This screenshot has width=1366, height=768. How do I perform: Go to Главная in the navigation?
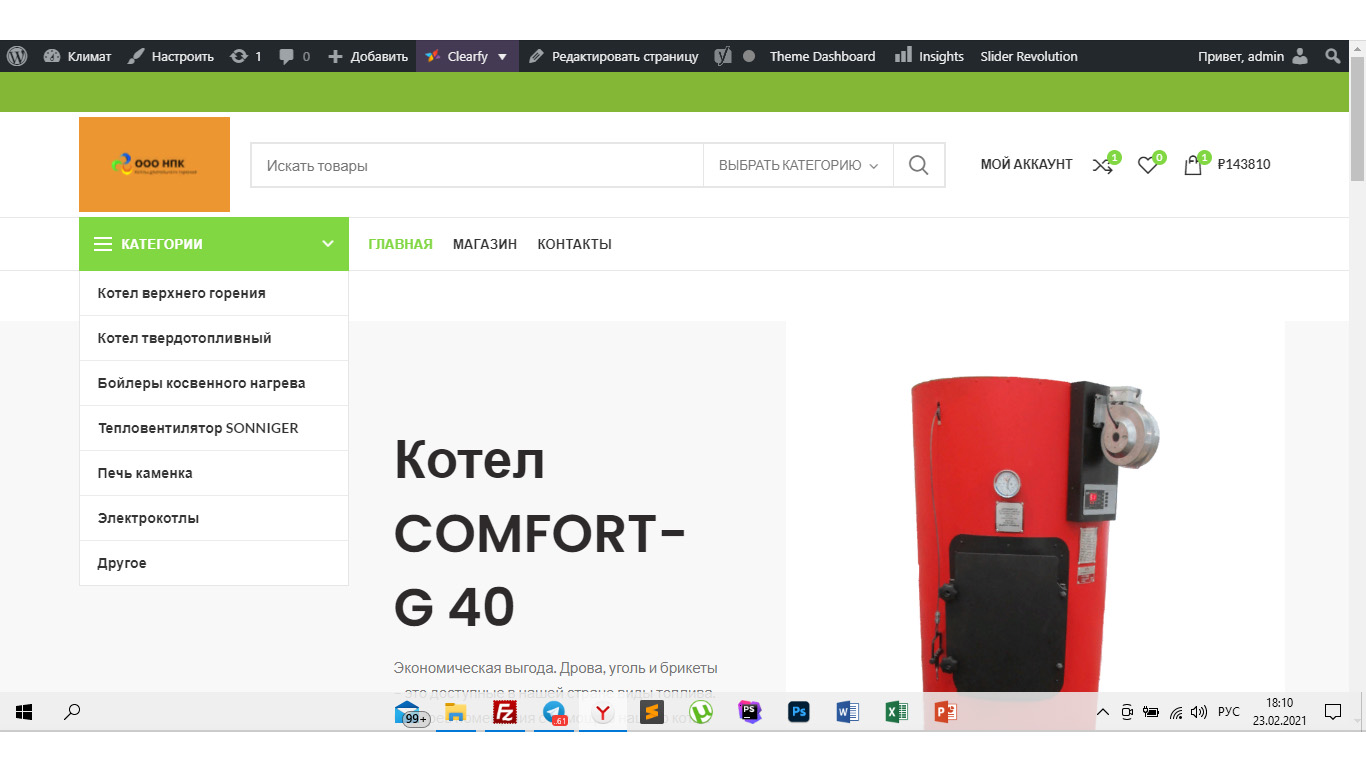tap(400, 244)
